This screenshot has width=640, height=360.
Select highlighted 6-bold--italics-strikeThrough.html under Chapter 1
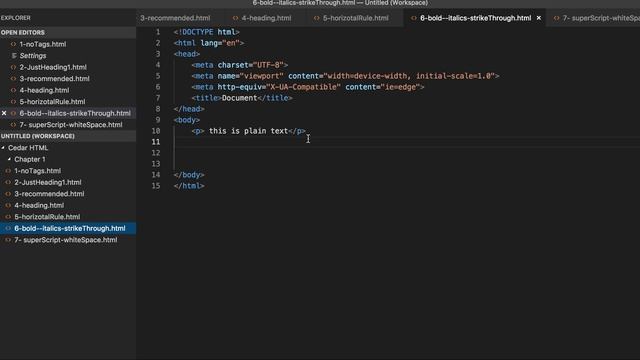(70, 228)
